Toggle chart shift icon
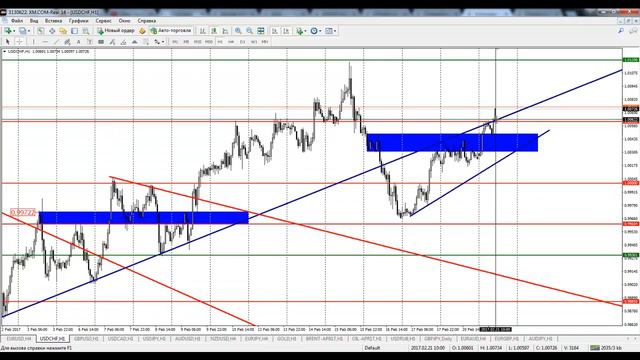The image size is (640, 360). [286, 31]
